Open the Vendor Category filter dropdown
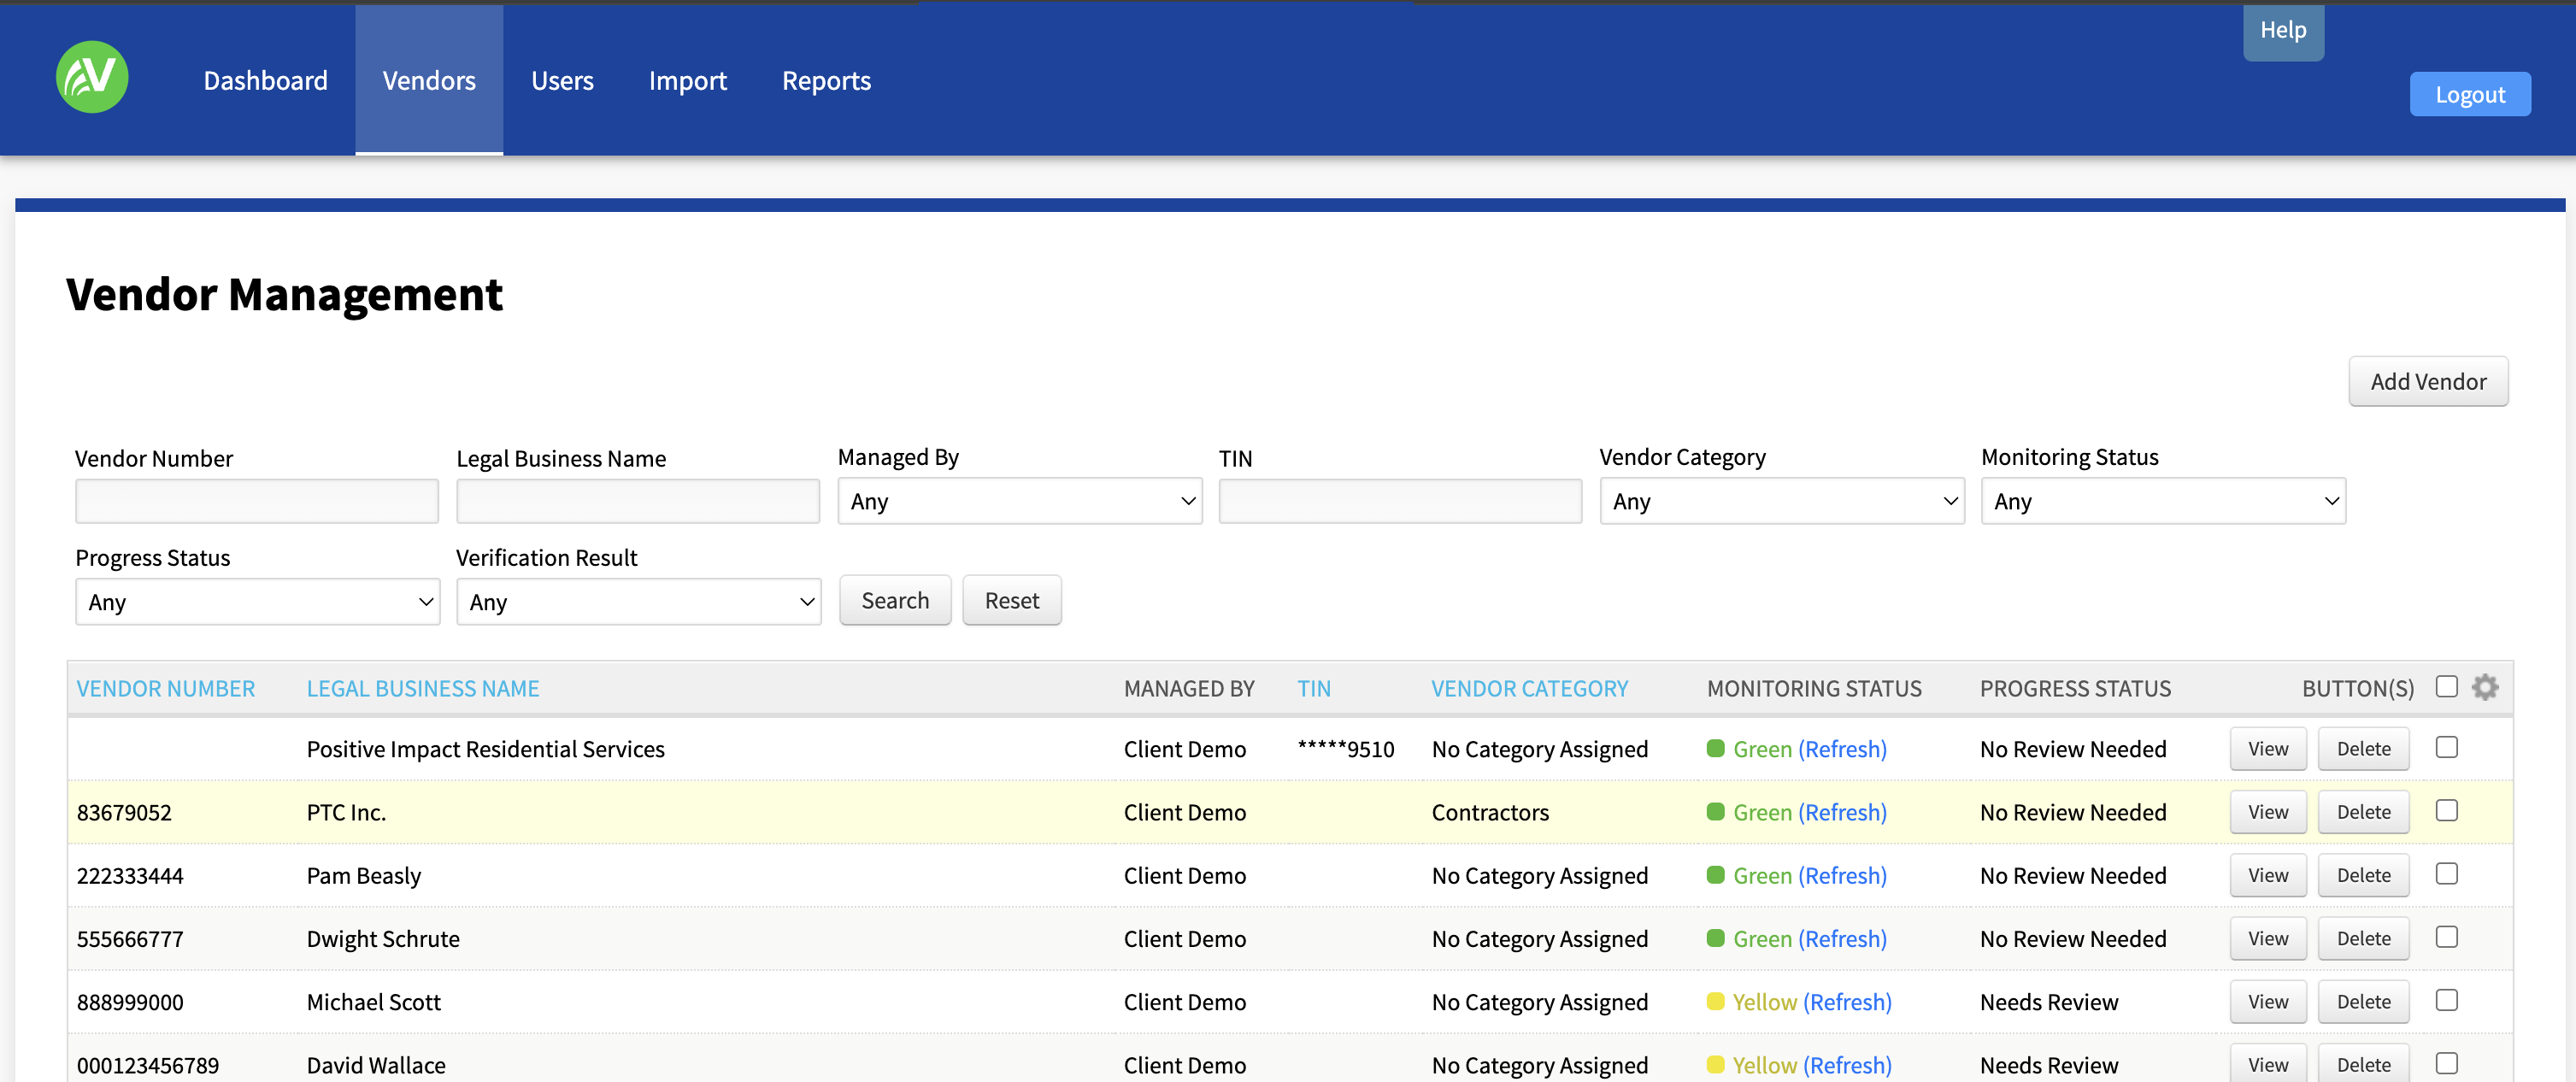Image resolution: width=2576 pixels, height=1082 pixels. point(1781,501)
